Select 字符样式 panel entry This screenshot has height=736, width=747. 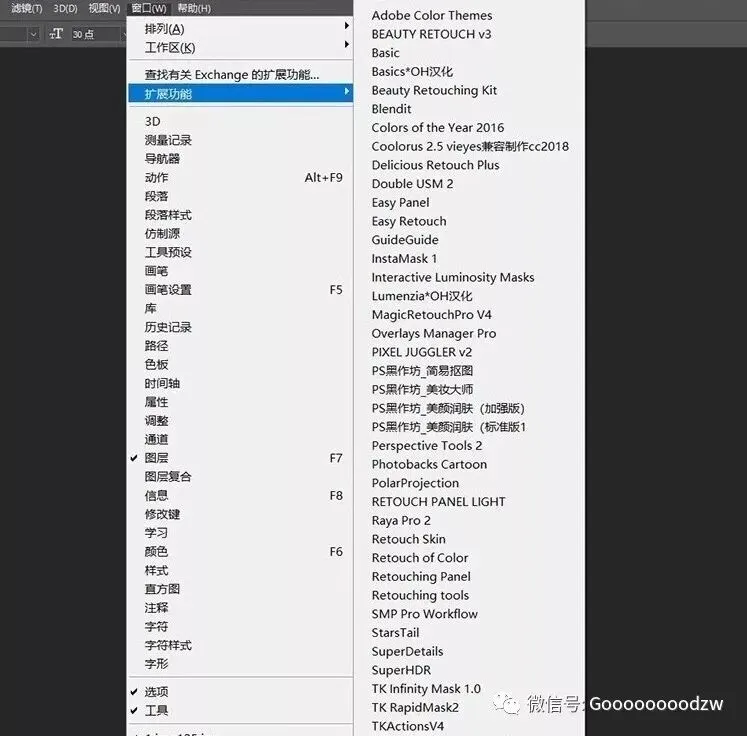coord(241,645)
